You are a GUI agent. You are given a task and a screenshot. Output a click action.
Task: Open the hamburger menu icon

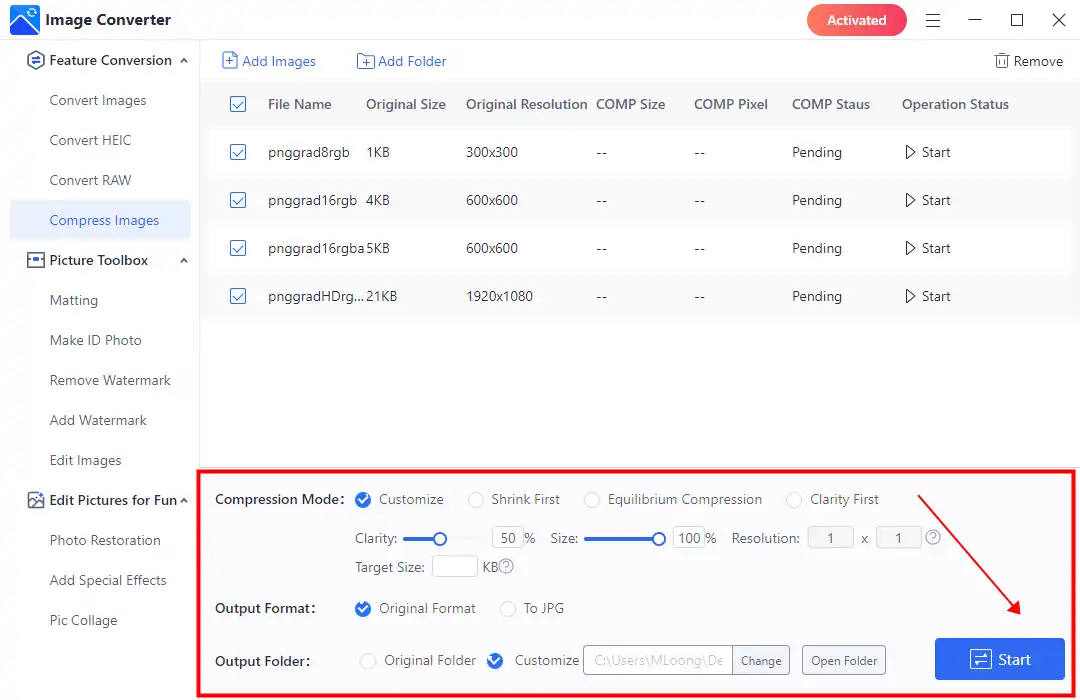pos(933,21)
